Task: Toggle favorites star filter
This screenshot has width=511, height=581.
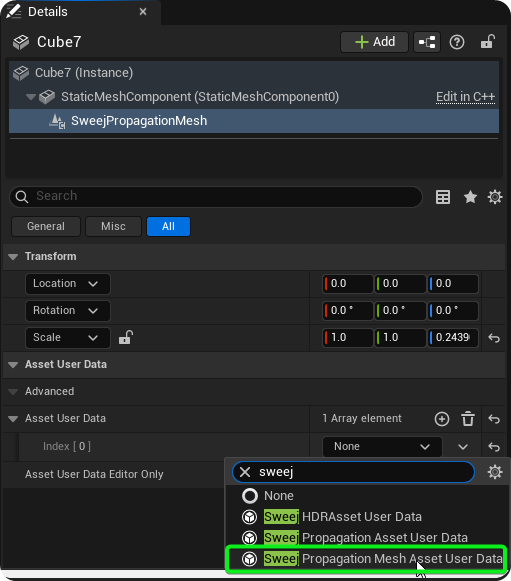Action: click(x=470, y=197)
